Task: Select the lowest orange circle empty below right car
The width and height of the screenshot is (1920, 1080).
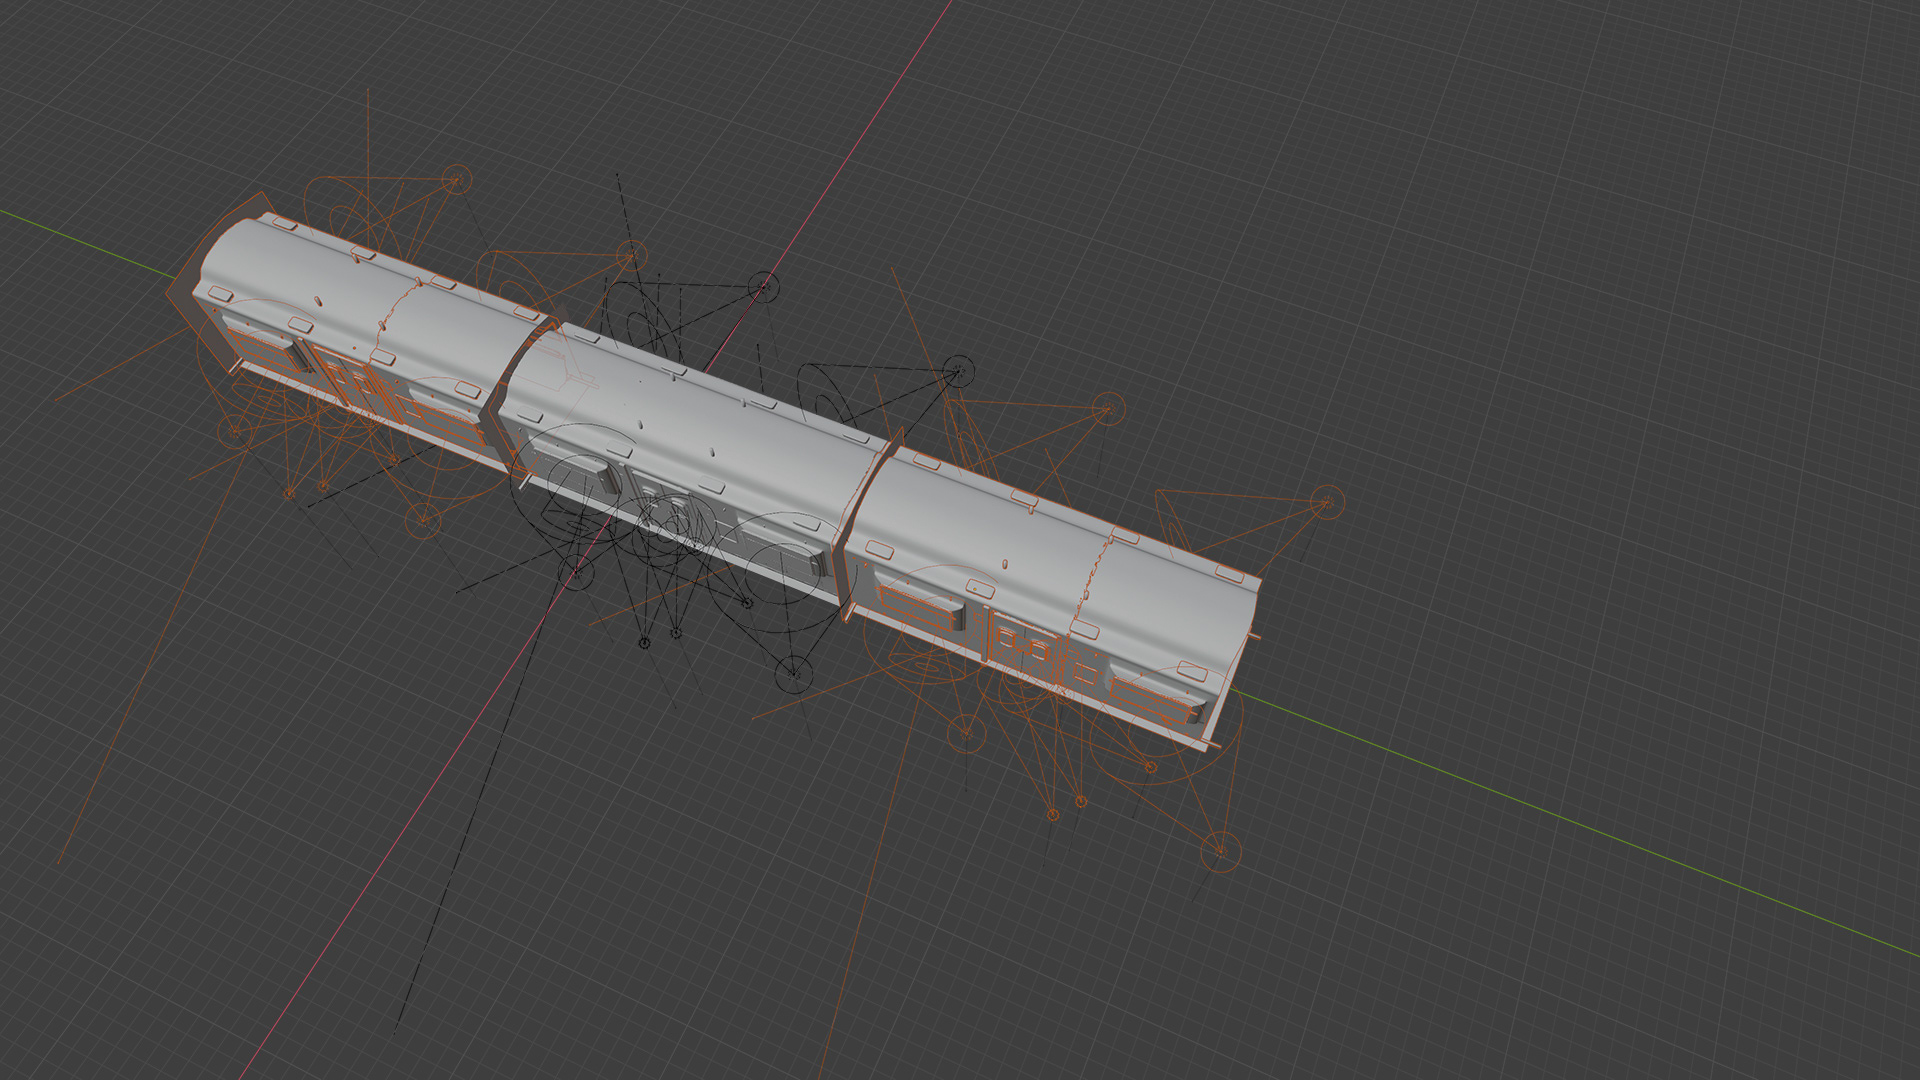Action: click(1220, 851)
